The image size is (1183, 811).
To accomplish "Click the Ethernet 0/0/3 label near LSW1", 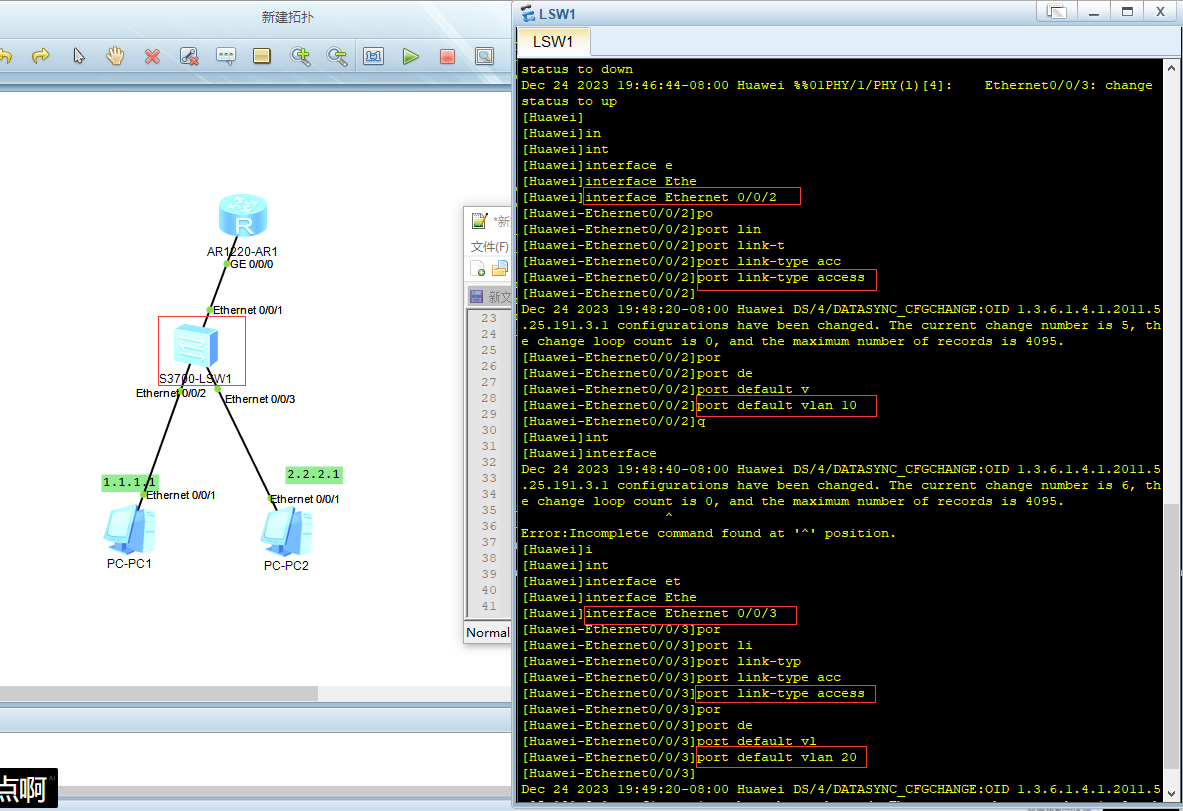I will click(260, 399).
